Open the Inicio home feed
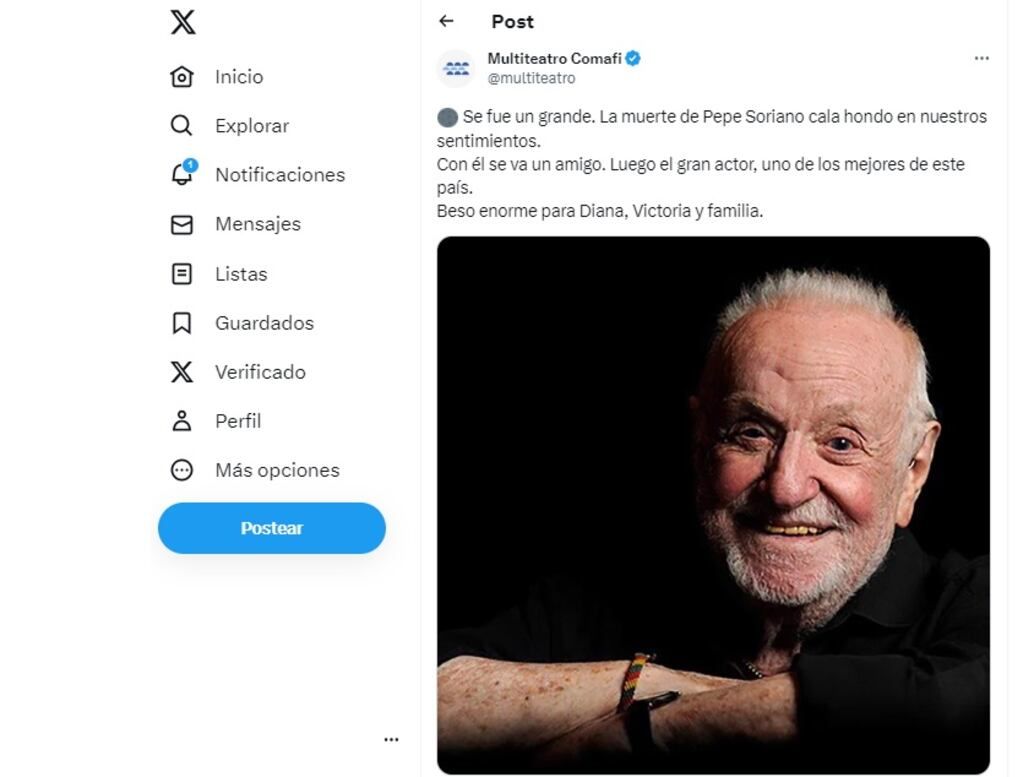The height and width of the screenshot is (777, 1023). 237,76
